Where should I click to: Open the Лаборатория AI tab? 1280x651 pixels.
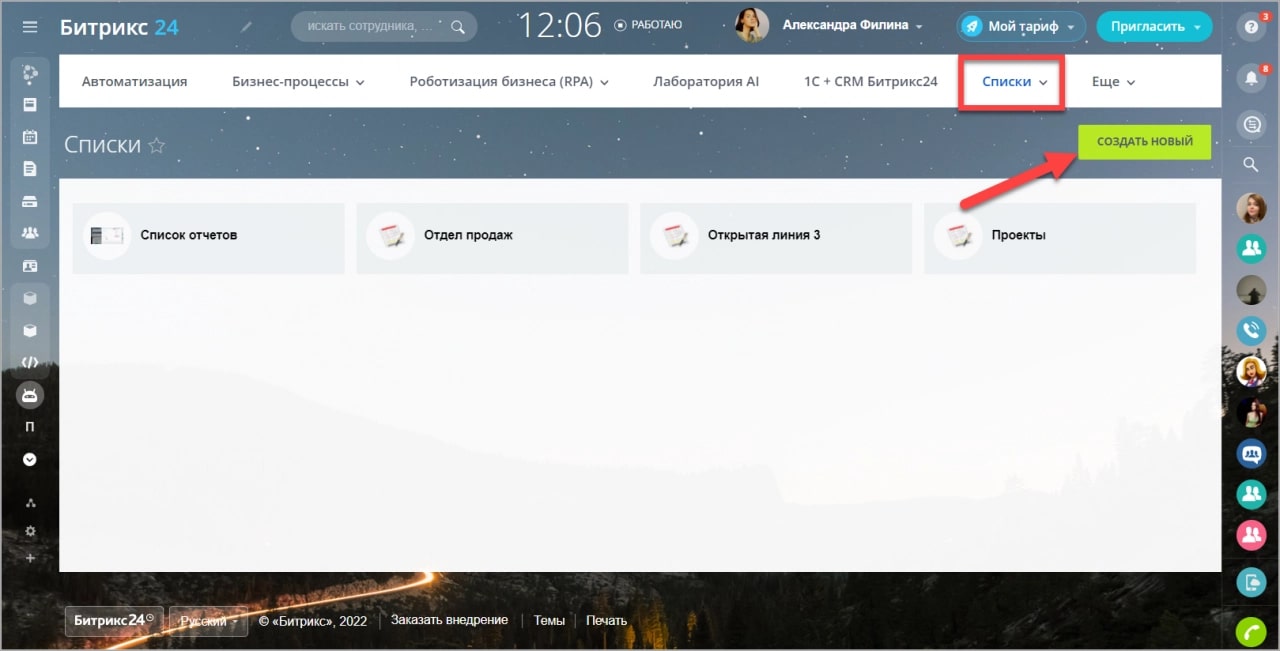click(x=705, y=82)
